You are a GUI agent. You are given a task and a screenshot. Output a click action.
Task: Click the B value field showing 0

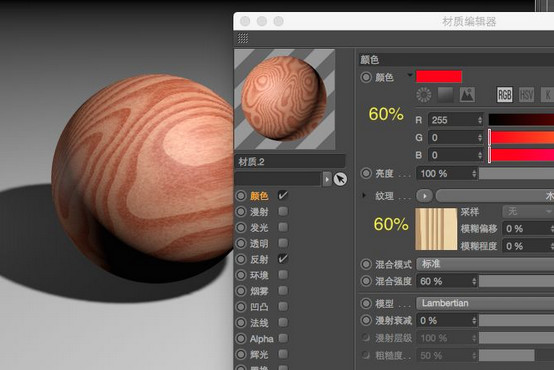tap(455, 154)
